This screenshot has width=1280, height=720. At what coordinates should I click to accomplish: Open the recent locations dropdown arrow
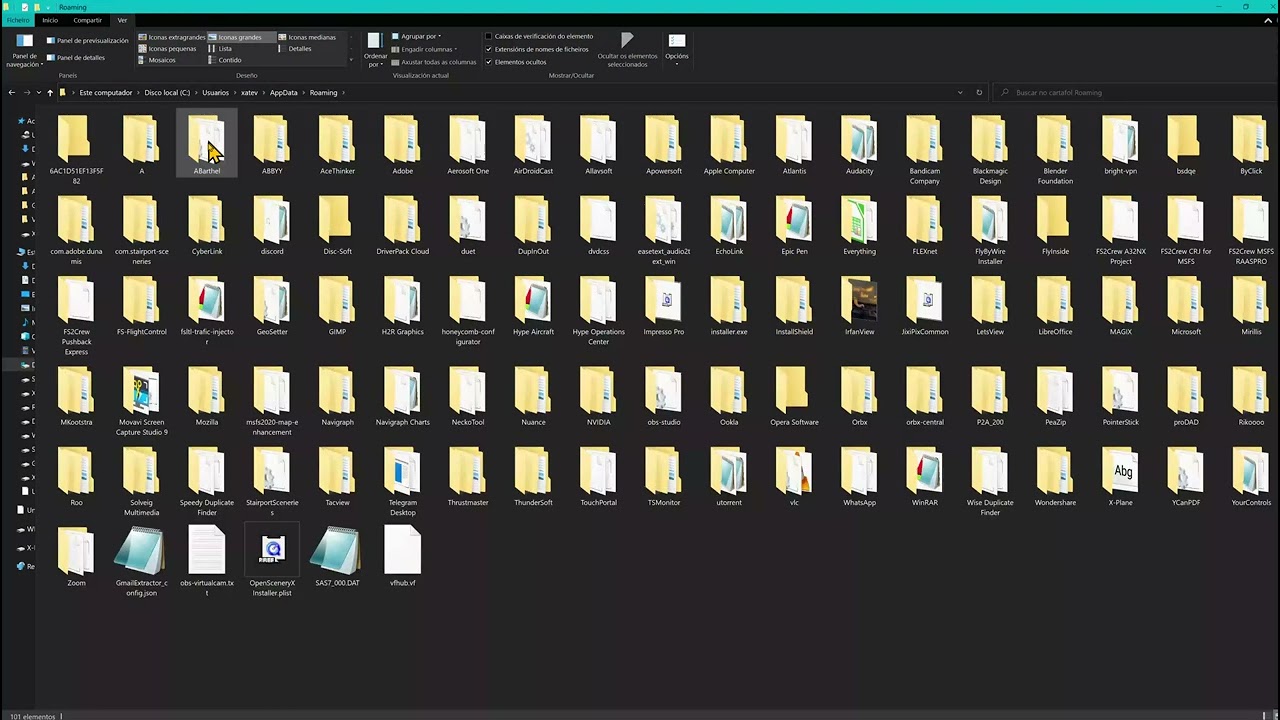point(38,92)
